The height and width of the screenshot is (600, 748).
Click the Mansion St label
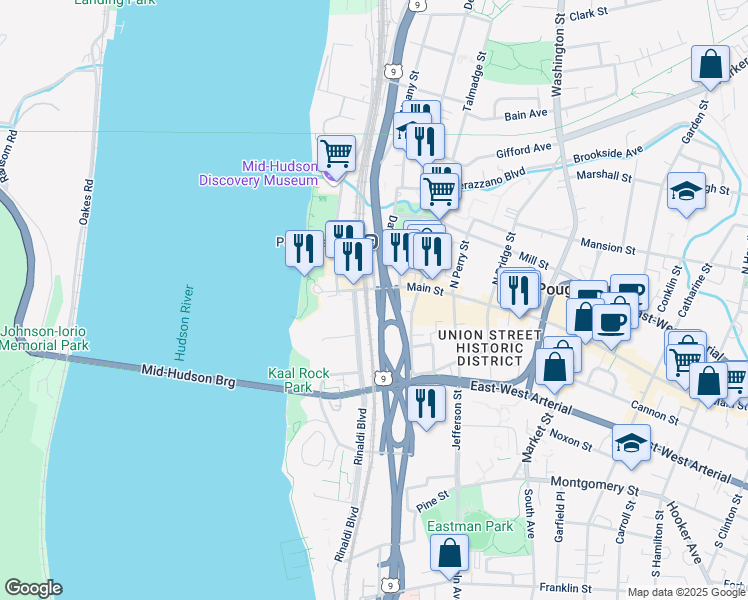608,247
